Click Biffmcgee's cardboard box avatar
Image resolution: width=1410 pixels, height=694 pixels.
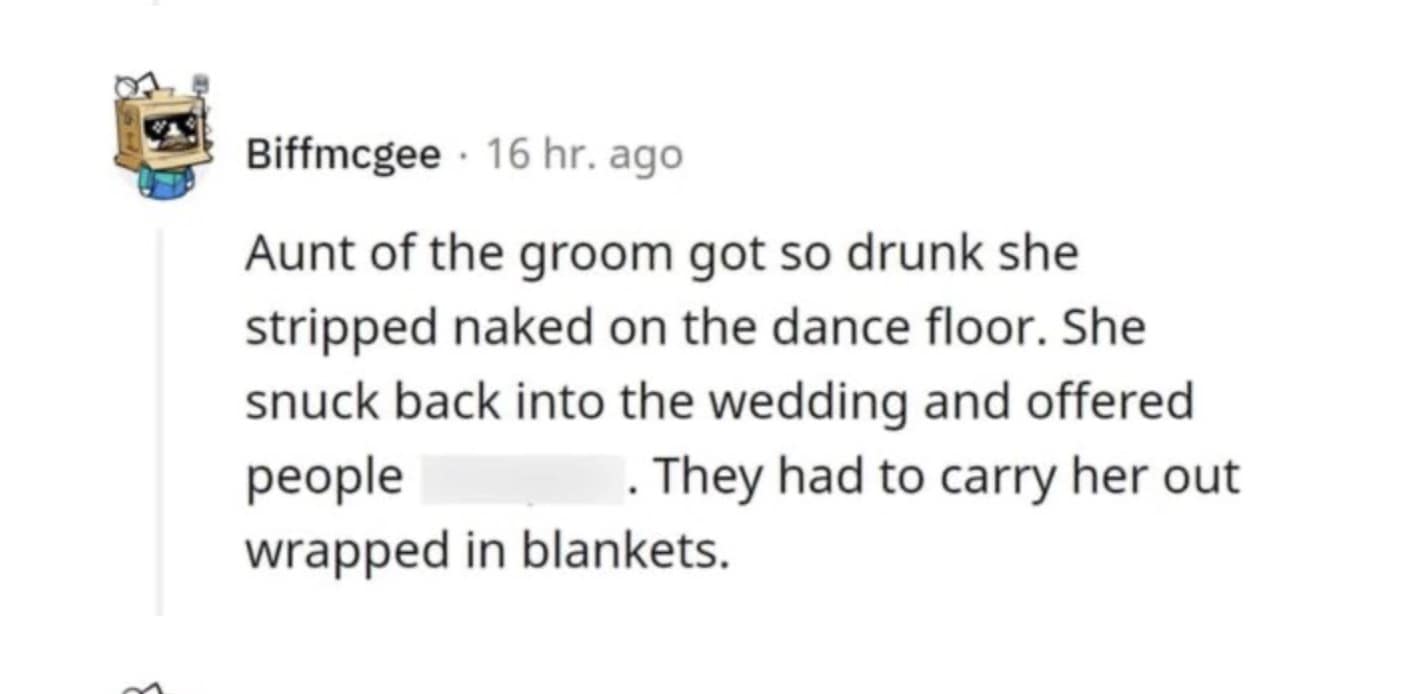click(x=162, y=134)
